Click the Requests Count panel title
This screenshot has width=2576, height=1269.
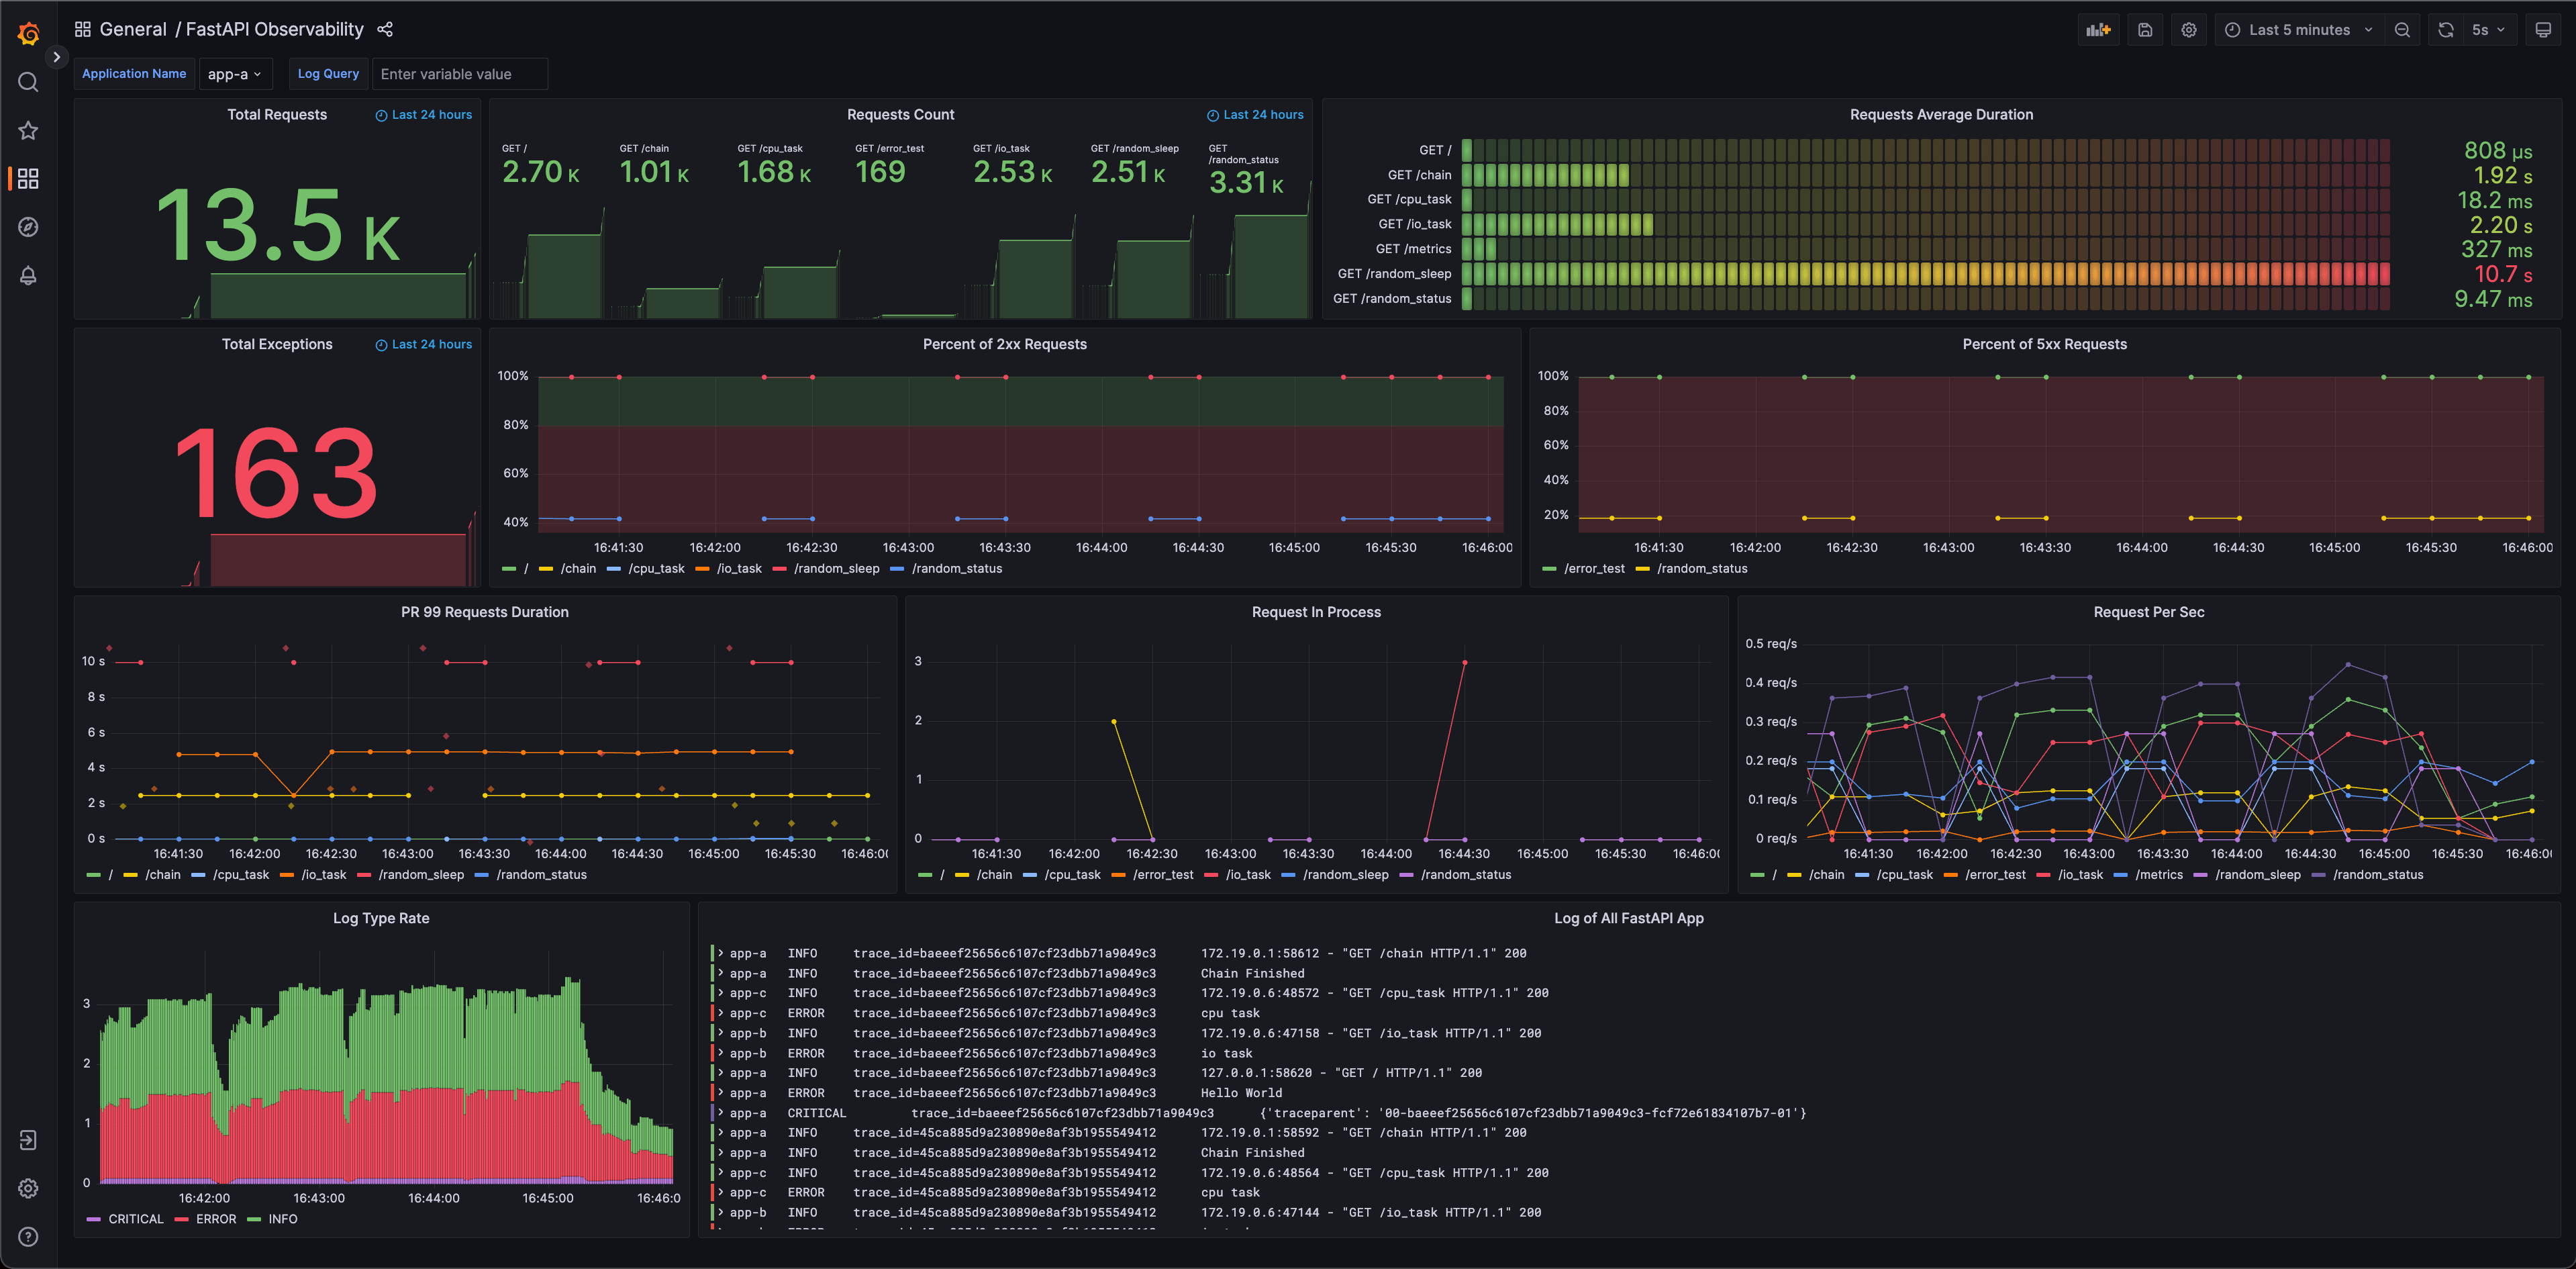[x=900, y=115]
